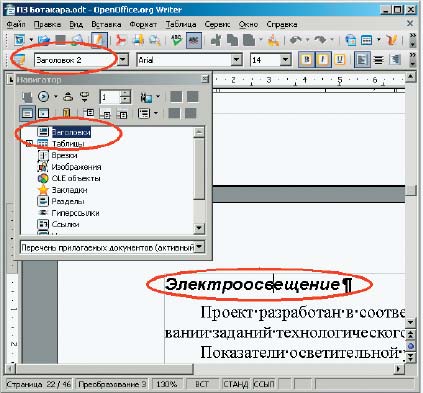Screen dimensions: 423x393
Task: Open the Таблица menu
Action: tap(181, 24)
